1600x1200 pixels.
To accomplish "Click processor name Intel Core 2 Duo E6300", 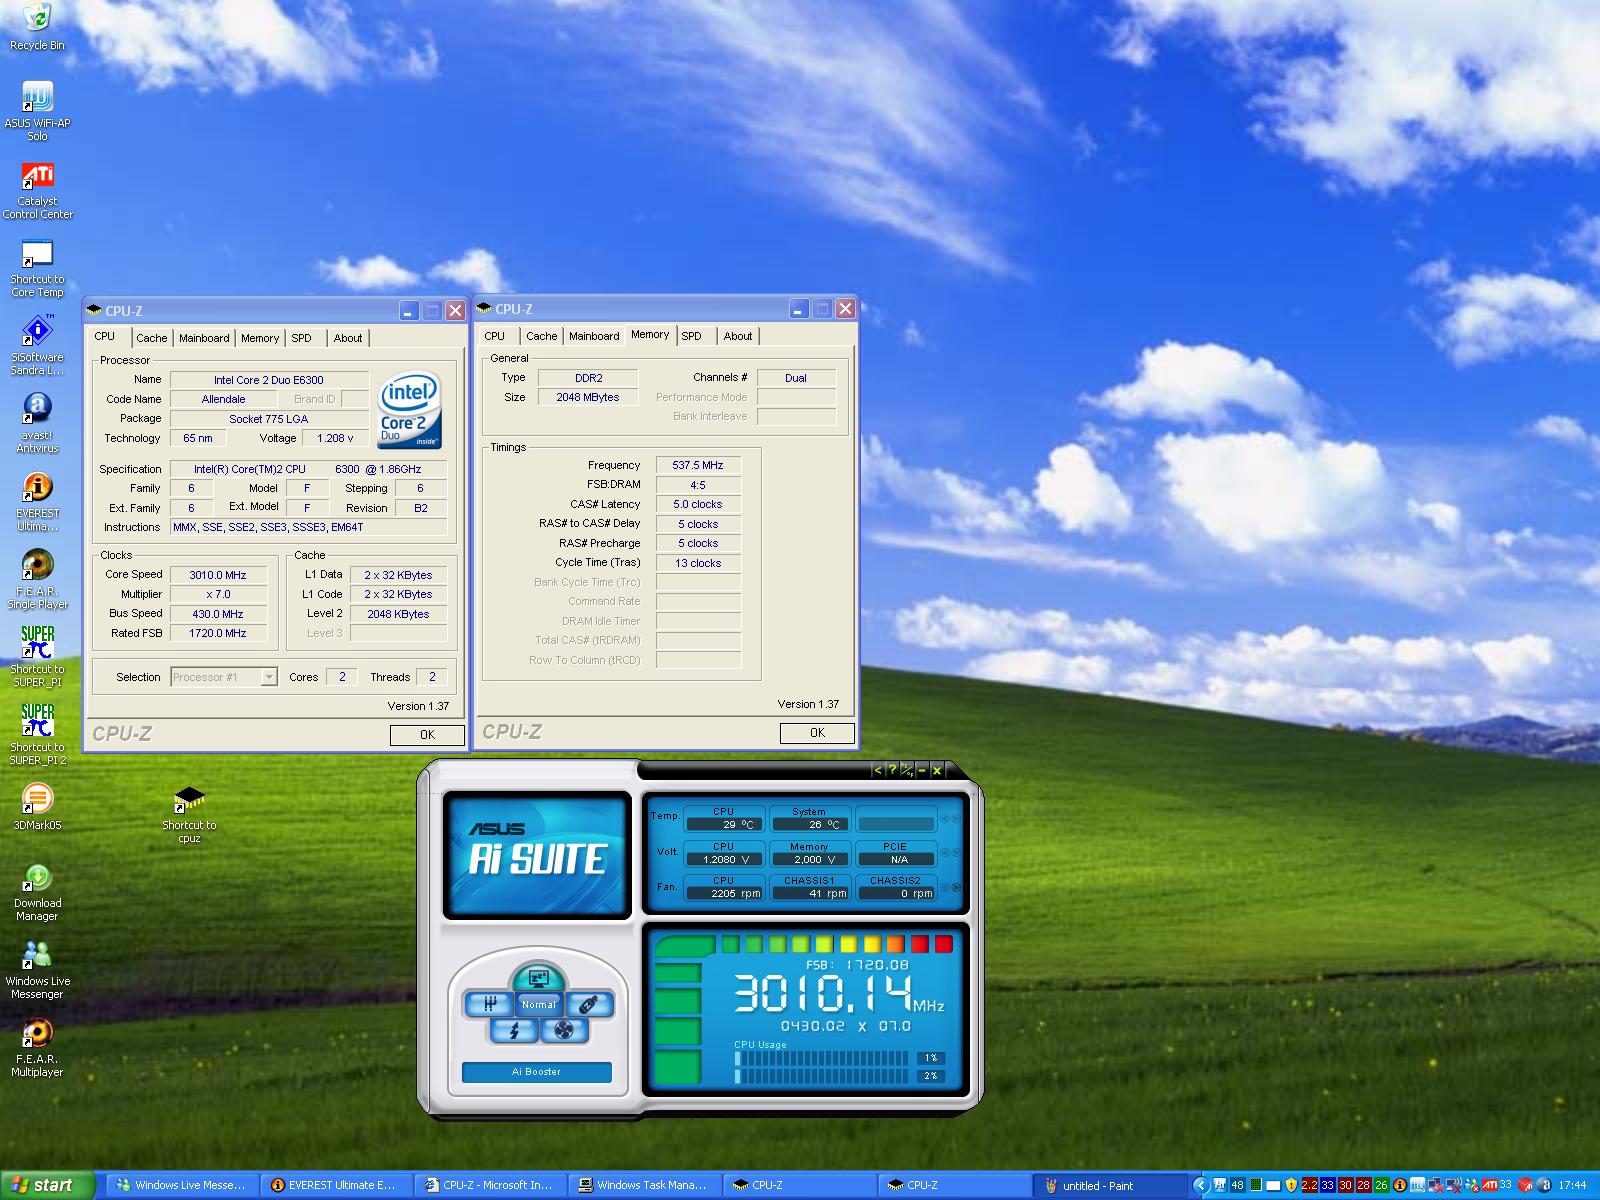I will coord(269,380).
